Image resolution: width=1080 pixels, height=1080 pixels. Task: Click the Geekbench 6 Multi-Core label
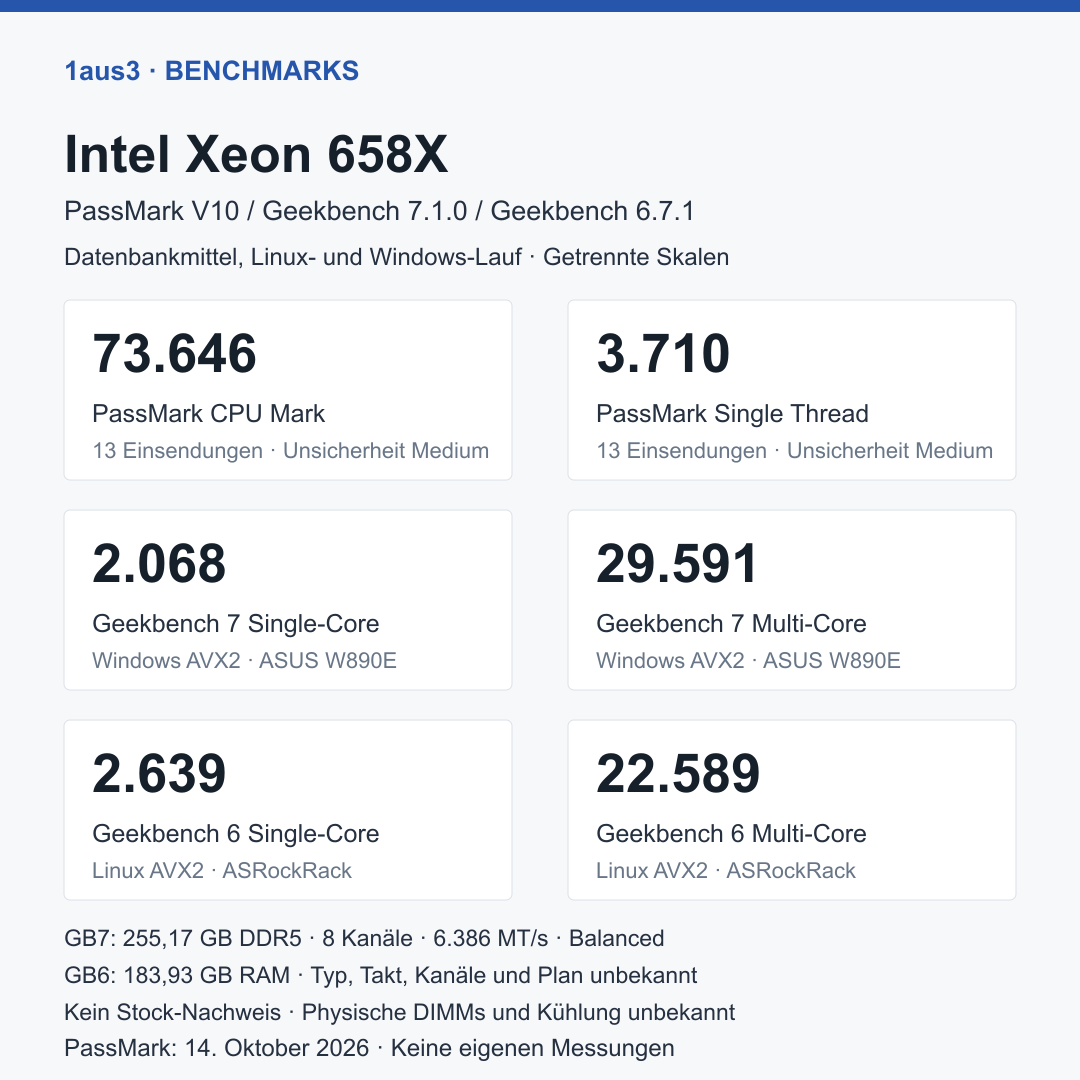731,833
